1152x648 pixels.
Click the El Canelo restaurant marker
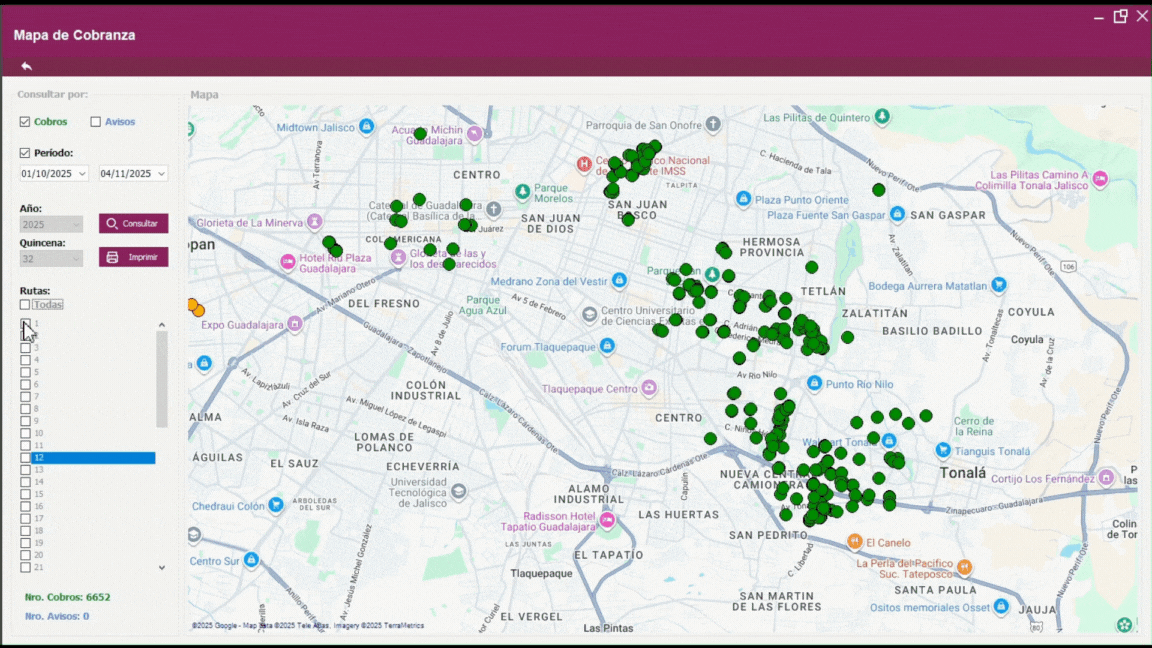pos(854,542)
